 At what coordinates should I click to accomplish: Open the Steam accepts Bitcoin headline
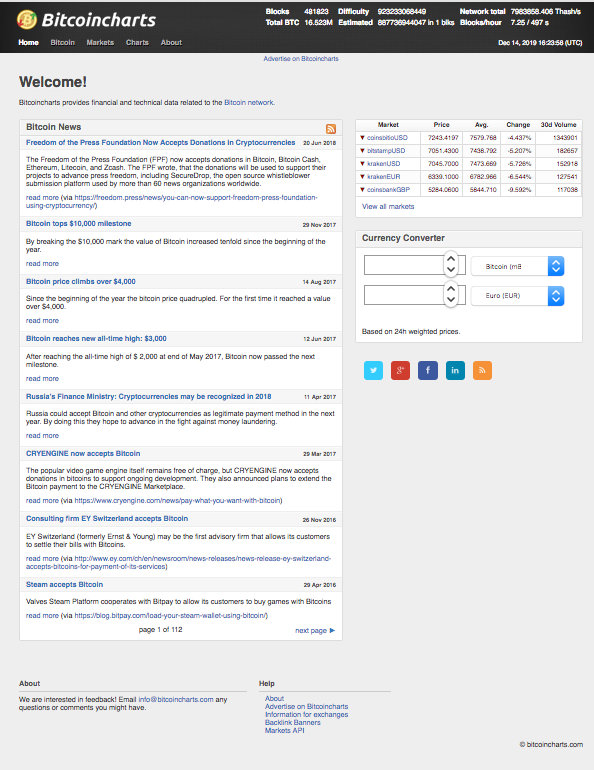click(64, 584)
